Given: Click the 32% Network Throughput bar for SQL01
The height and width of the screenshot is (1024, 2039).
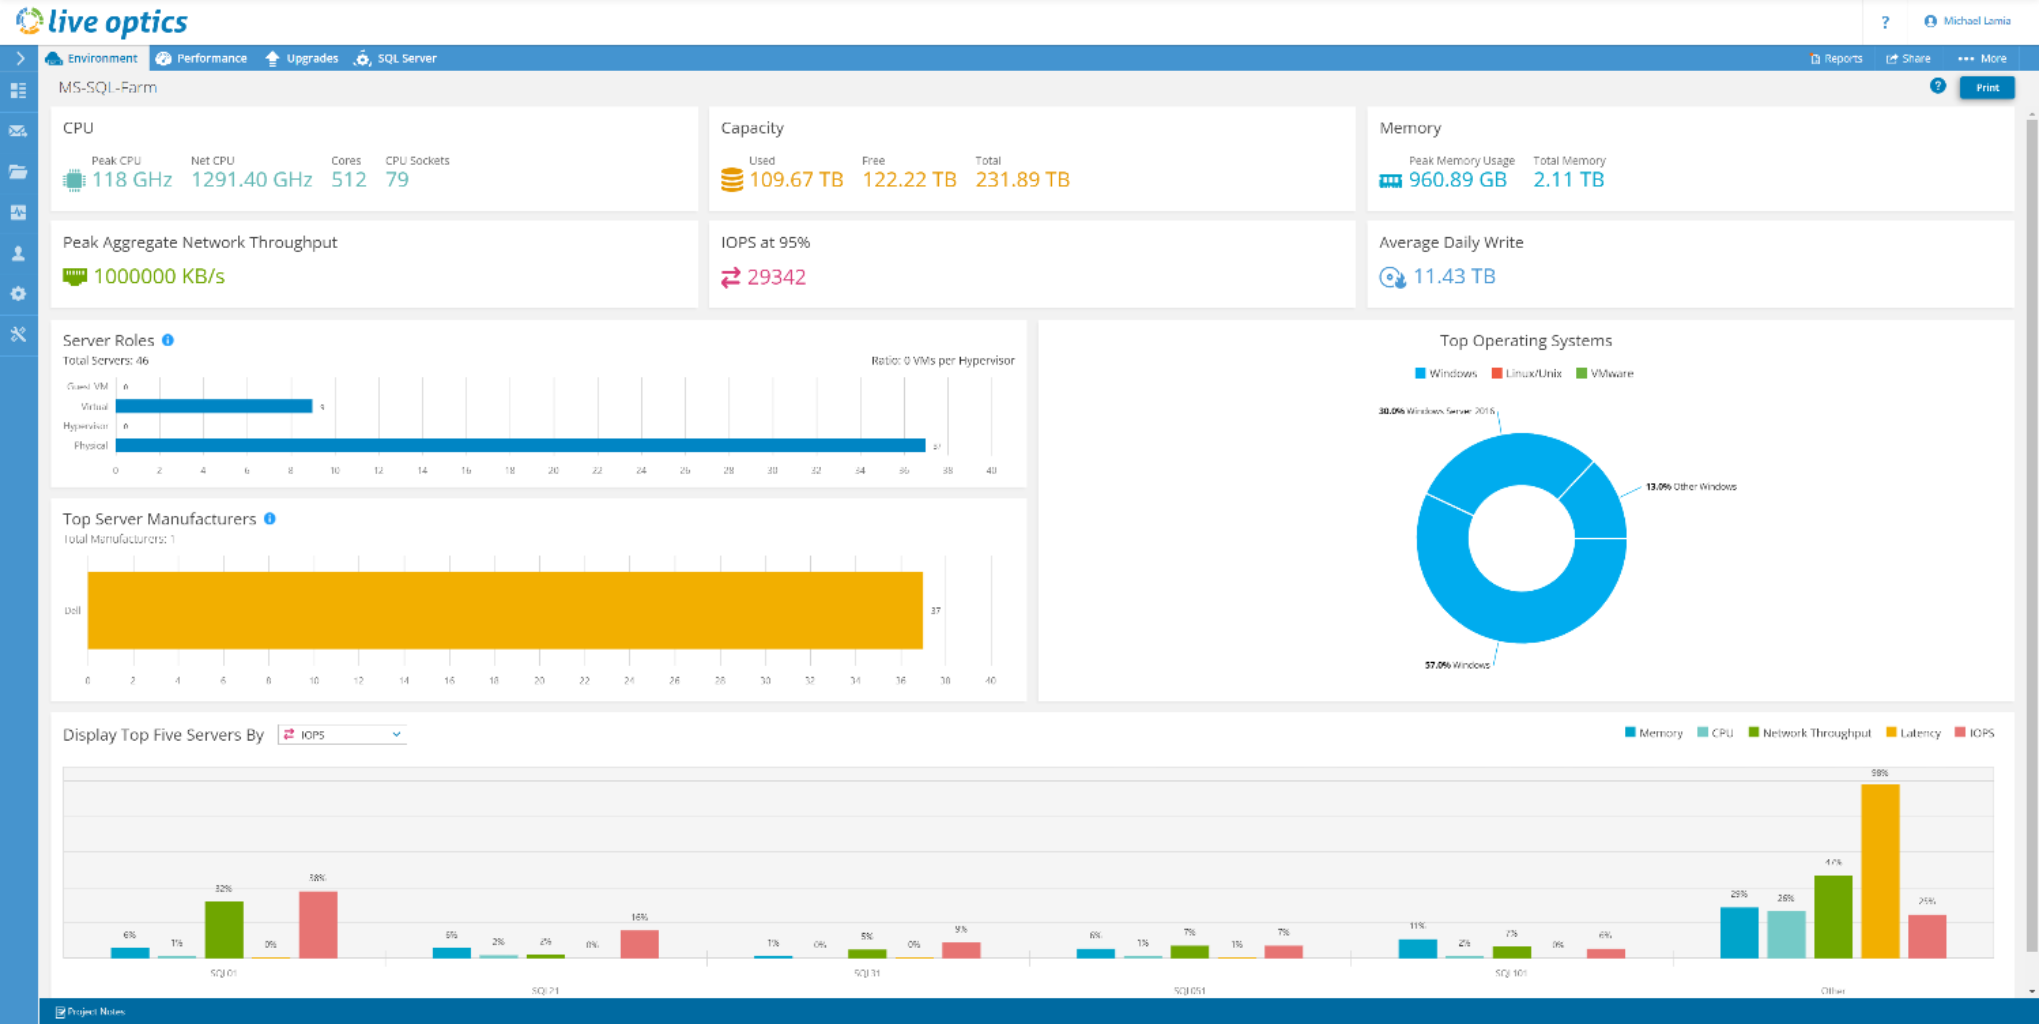Looking at the screenshot, I should point(224,930).
